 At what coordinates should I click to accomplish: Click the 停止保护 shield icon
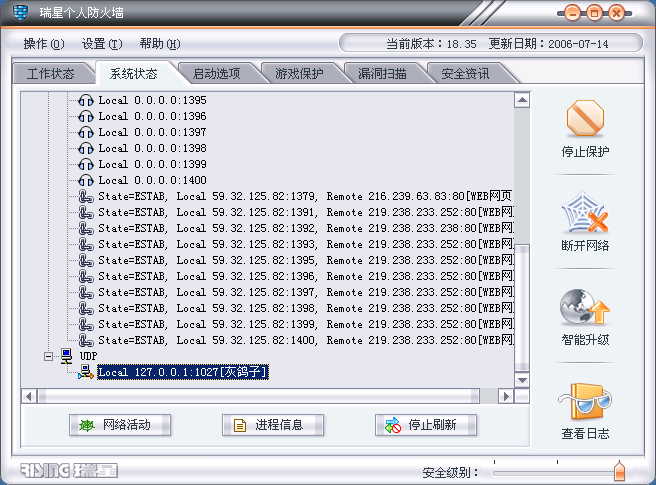585,118
